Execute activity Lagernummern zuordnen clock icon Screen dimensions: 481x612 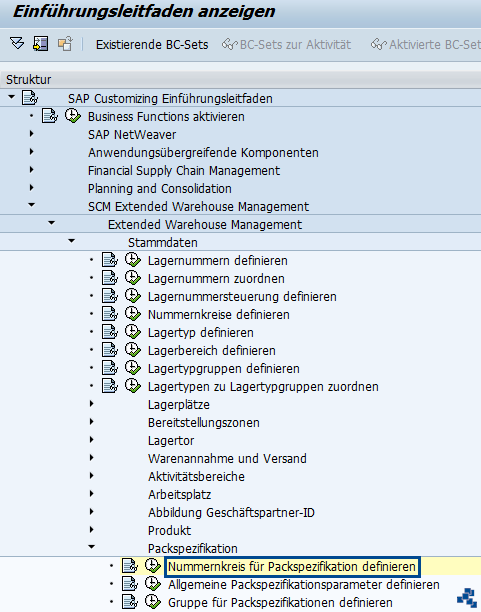tap(133, 278)
